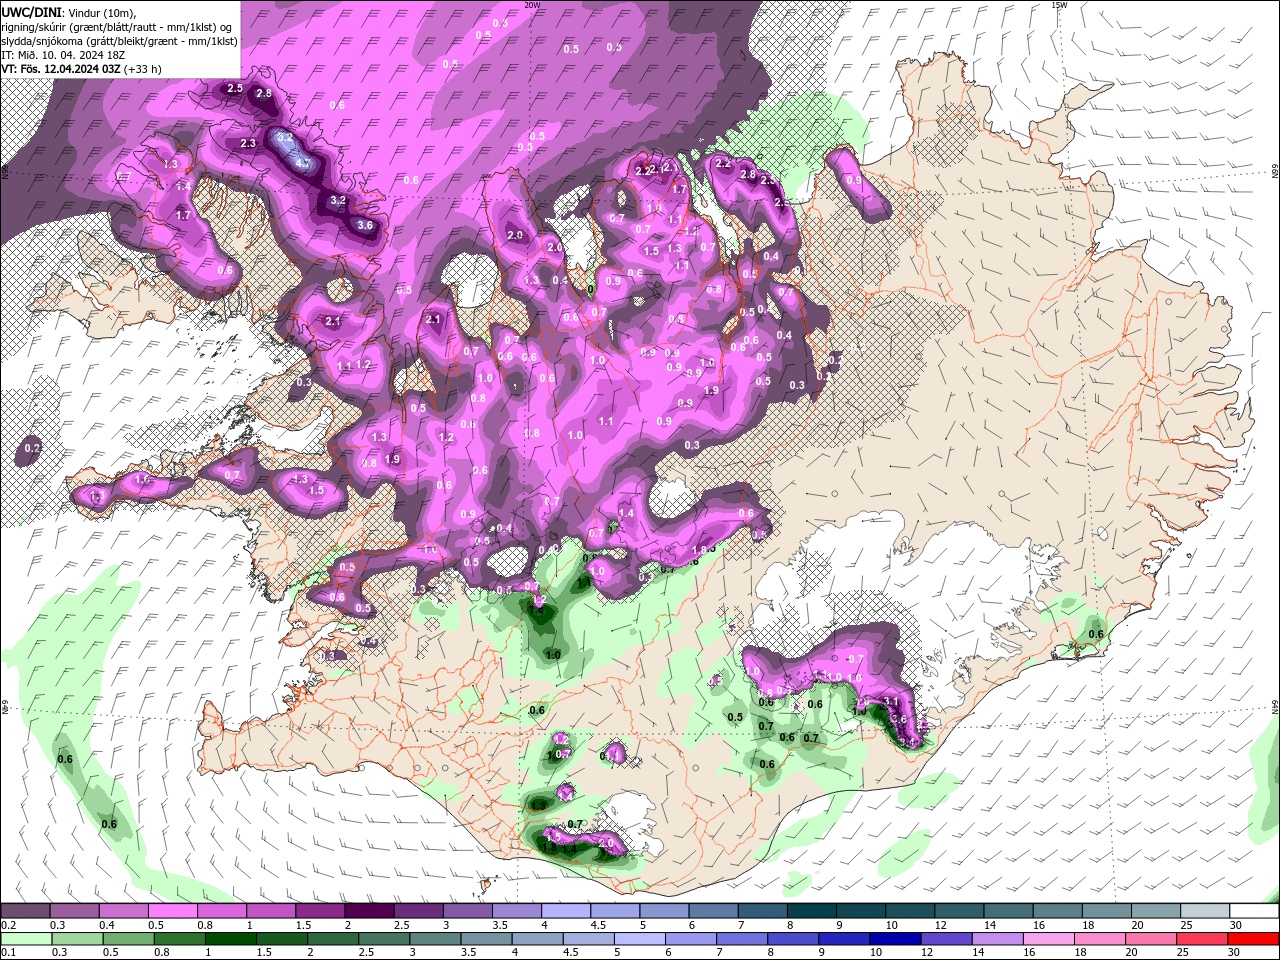
Task: Click the '(+33 h)' forecast offset
Action: click(144, 69)
